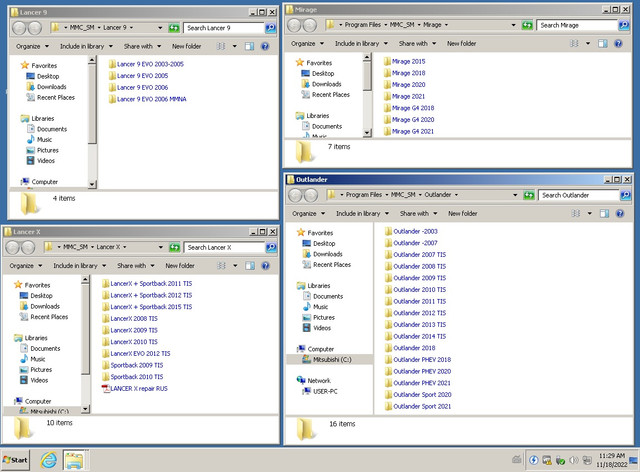Click MMC_SM breadcrumb arrow in Mirage address bar
Screen dimensions: 640x472
pyautogui.click(x=418, y=25)
